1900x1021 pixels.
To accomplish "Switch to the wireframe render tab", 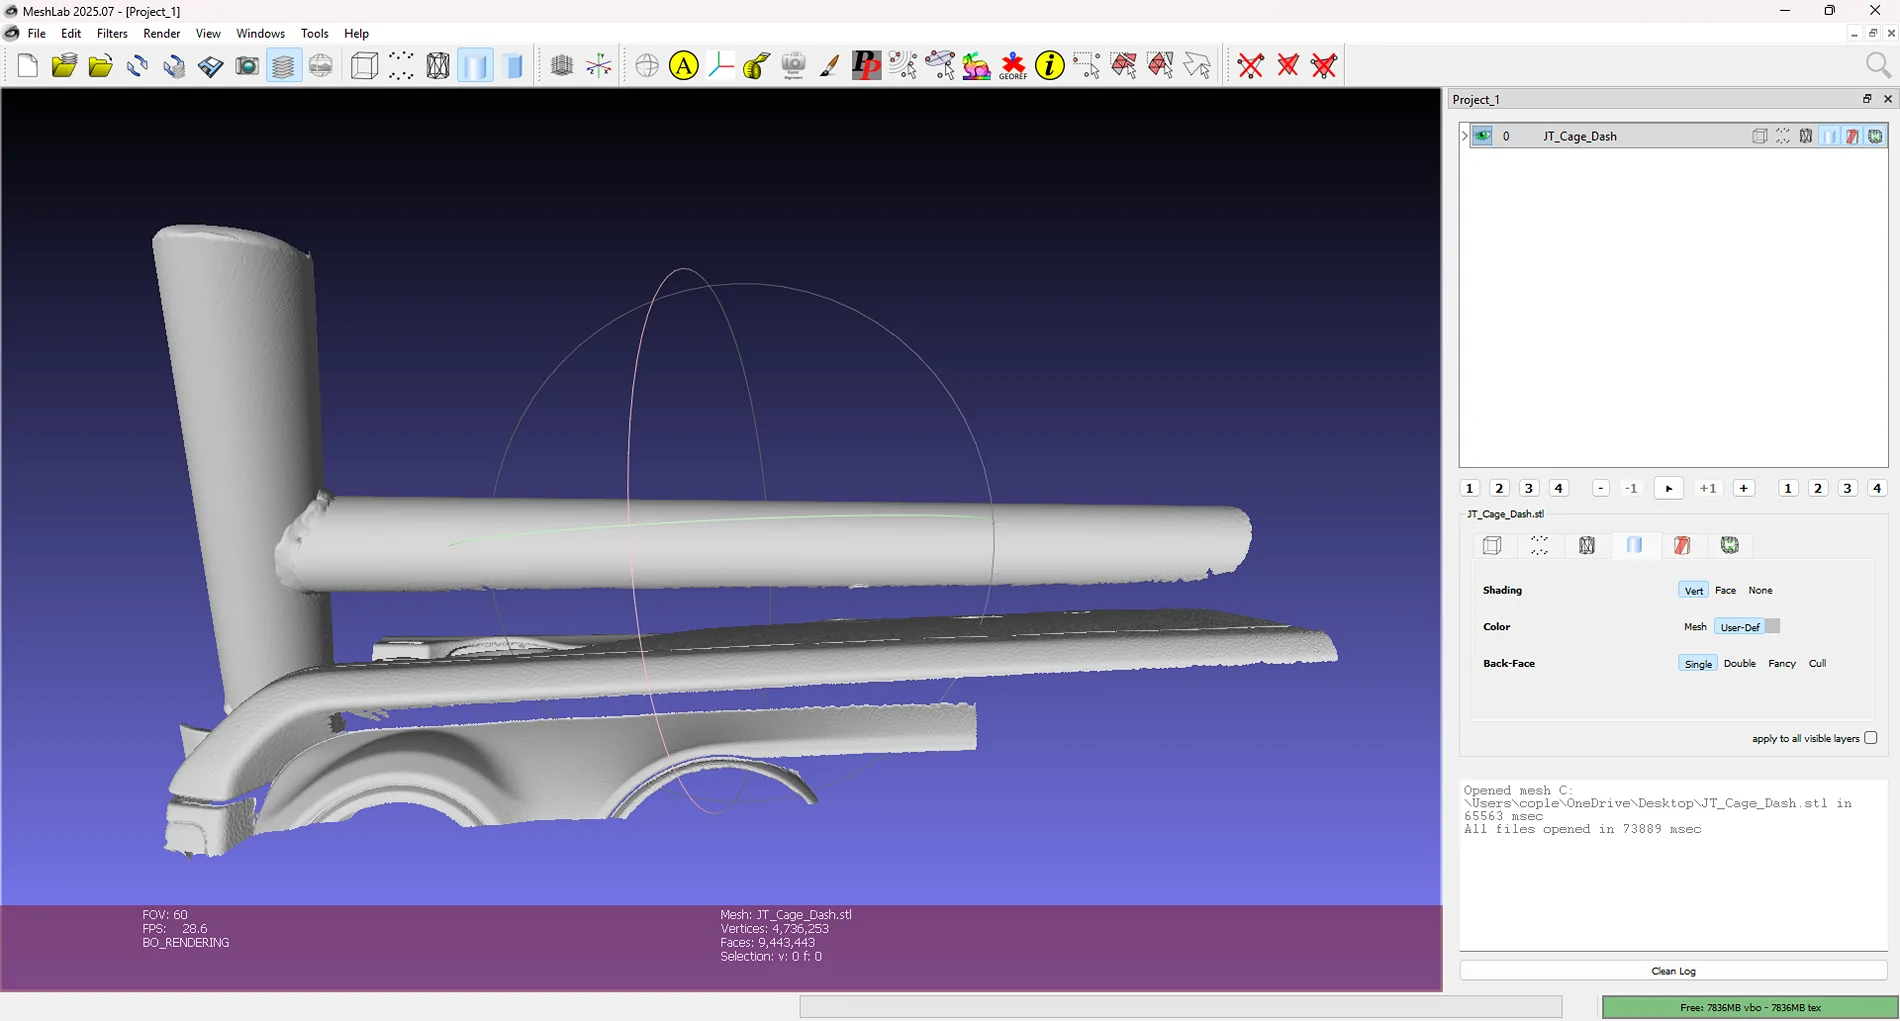I will tap(1587, 545).
